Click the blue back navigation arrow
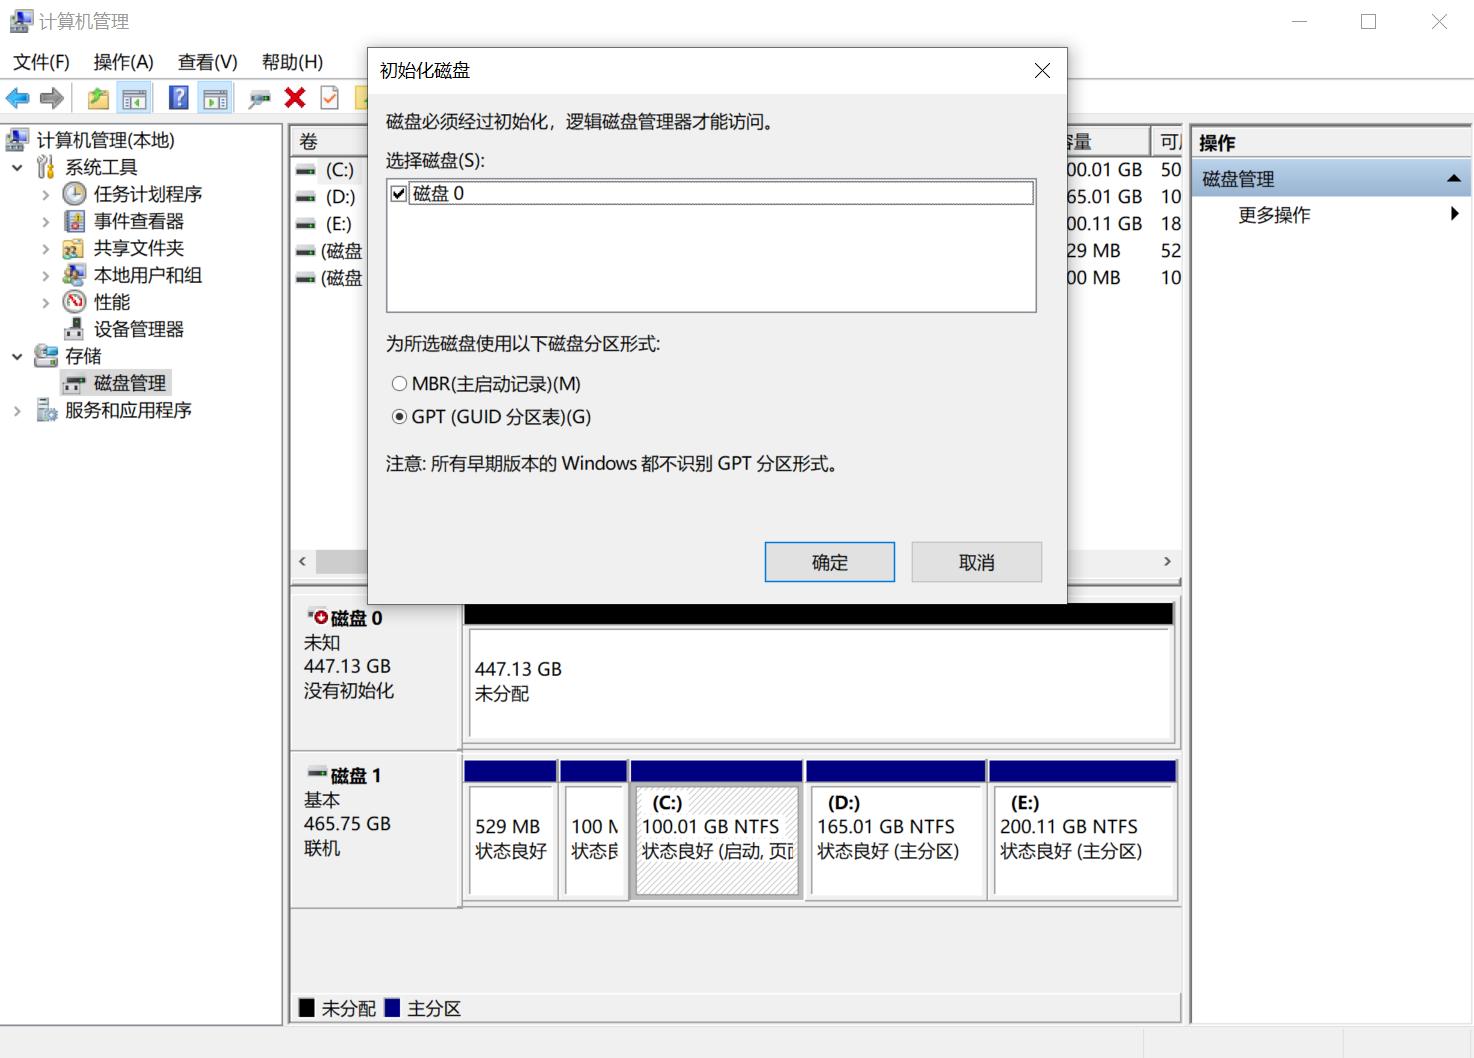The width and height of the screenshot is (1474, 1058). point(17,97)
